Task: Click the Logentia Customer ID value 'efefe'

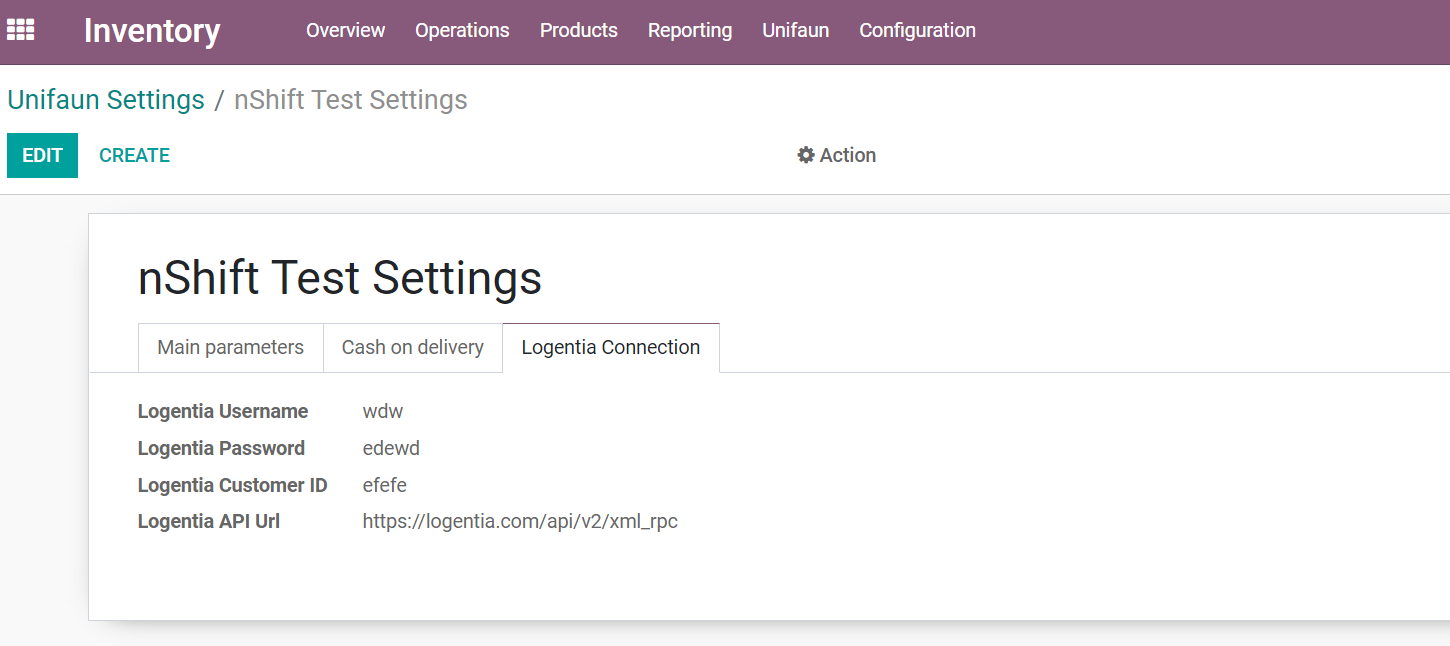Action: click(x=384, y=485)
